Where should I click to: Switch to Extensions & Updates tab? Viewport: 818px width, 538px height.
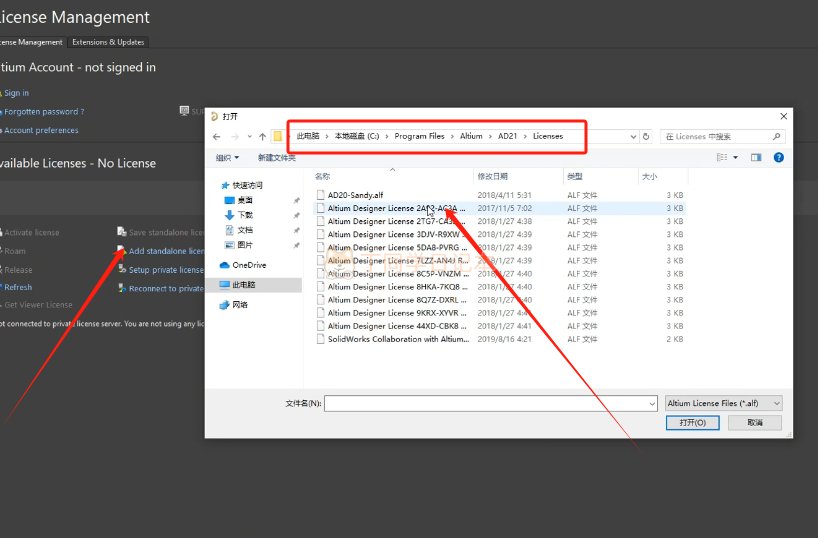tap(108, 42)
